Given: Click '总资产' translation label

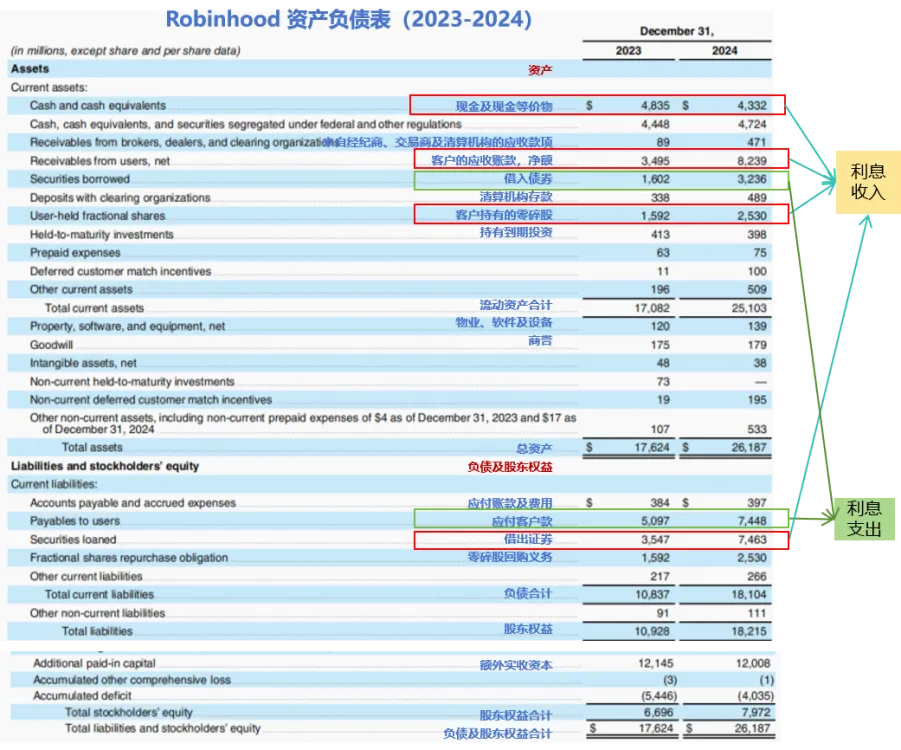Looking at the screenshot, I should pos(534,449).
